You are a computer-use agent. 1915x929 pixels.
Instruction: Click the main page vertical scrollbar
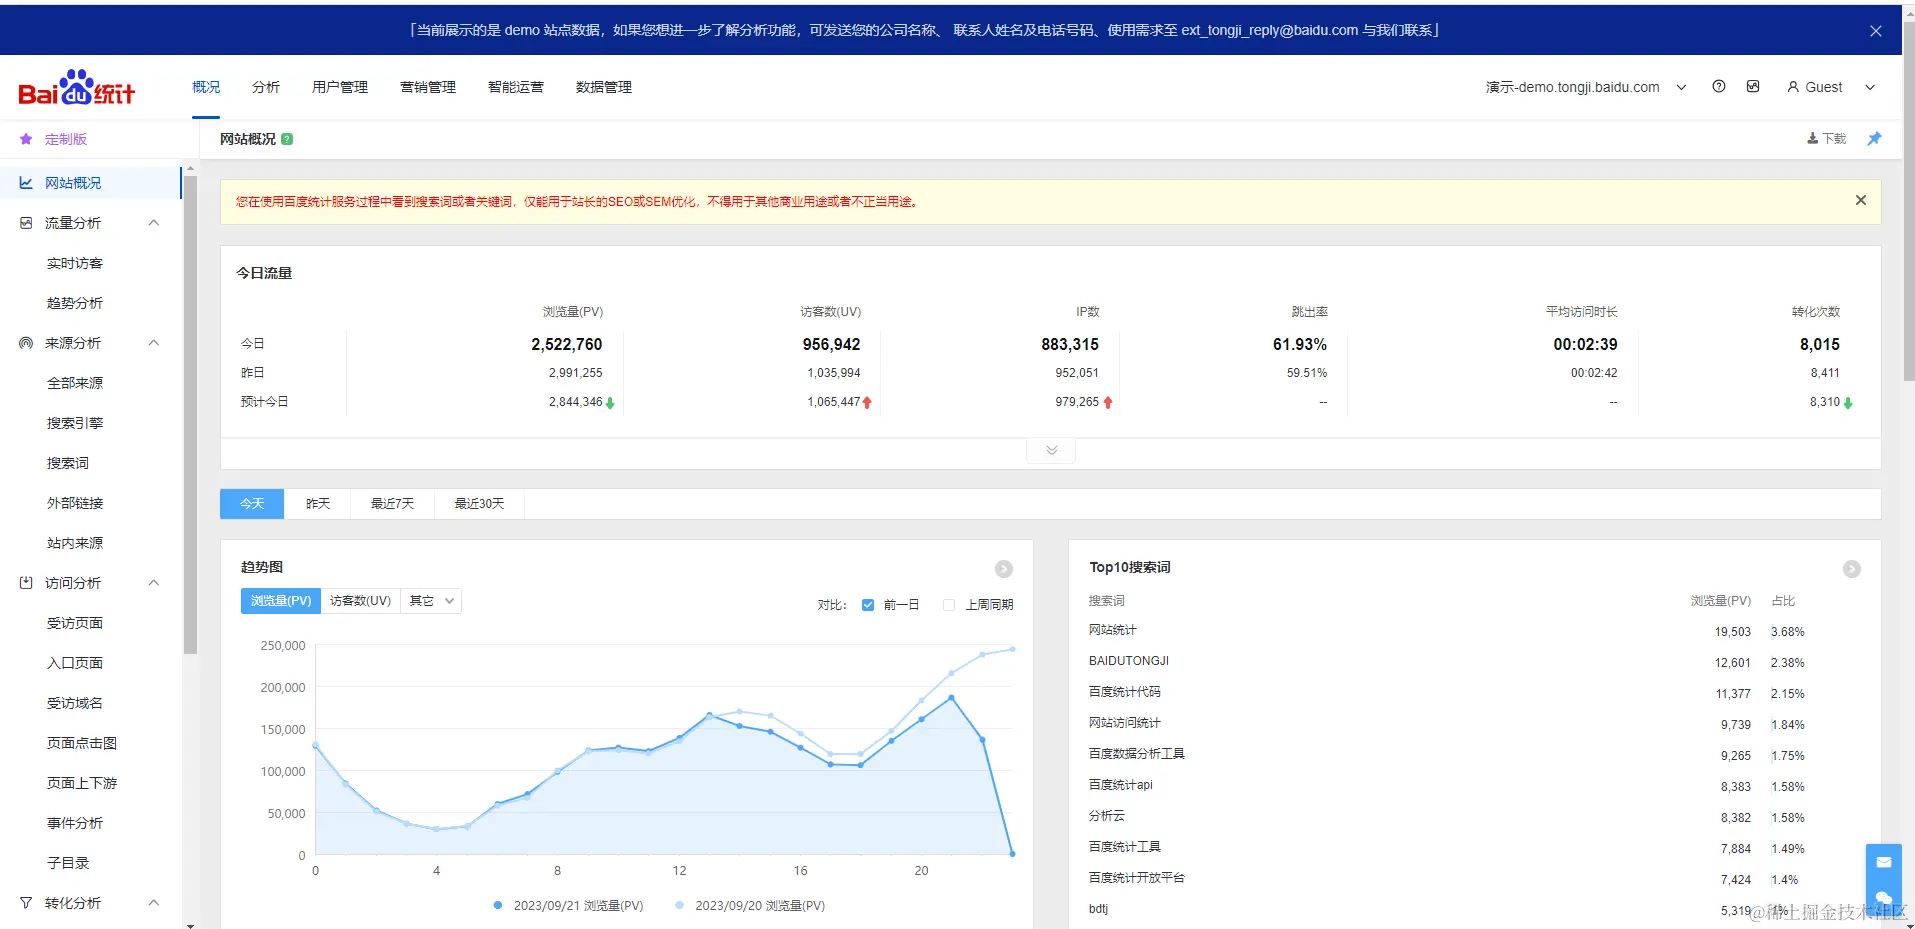pyautogui.click(x=1908, y=200)
